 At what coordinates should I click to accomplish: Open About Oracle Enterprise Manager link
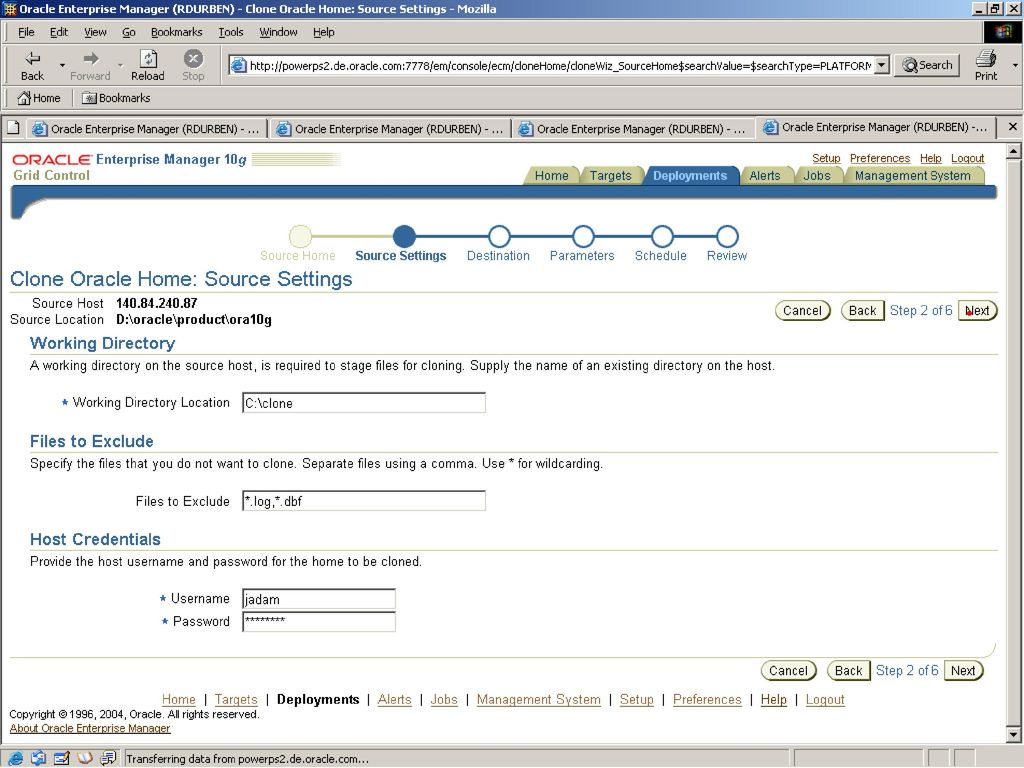(90, 728)
